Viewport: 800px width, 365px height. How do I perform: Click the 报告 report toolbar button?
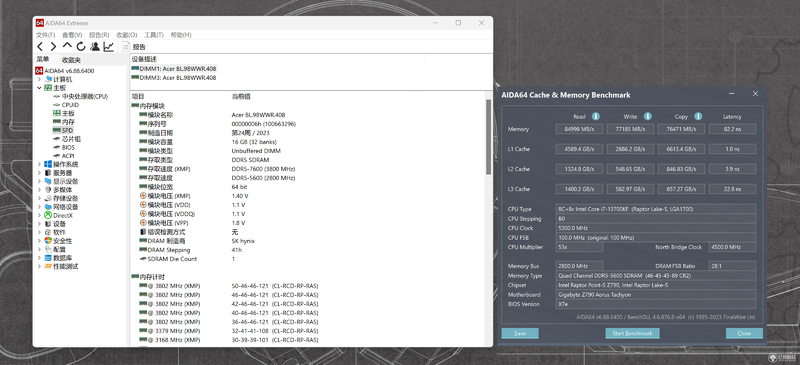[134, 47]
